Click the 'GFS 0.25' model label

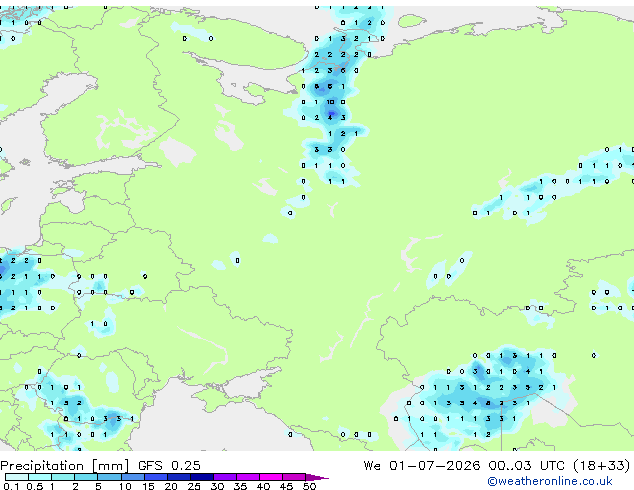point(169,466)
